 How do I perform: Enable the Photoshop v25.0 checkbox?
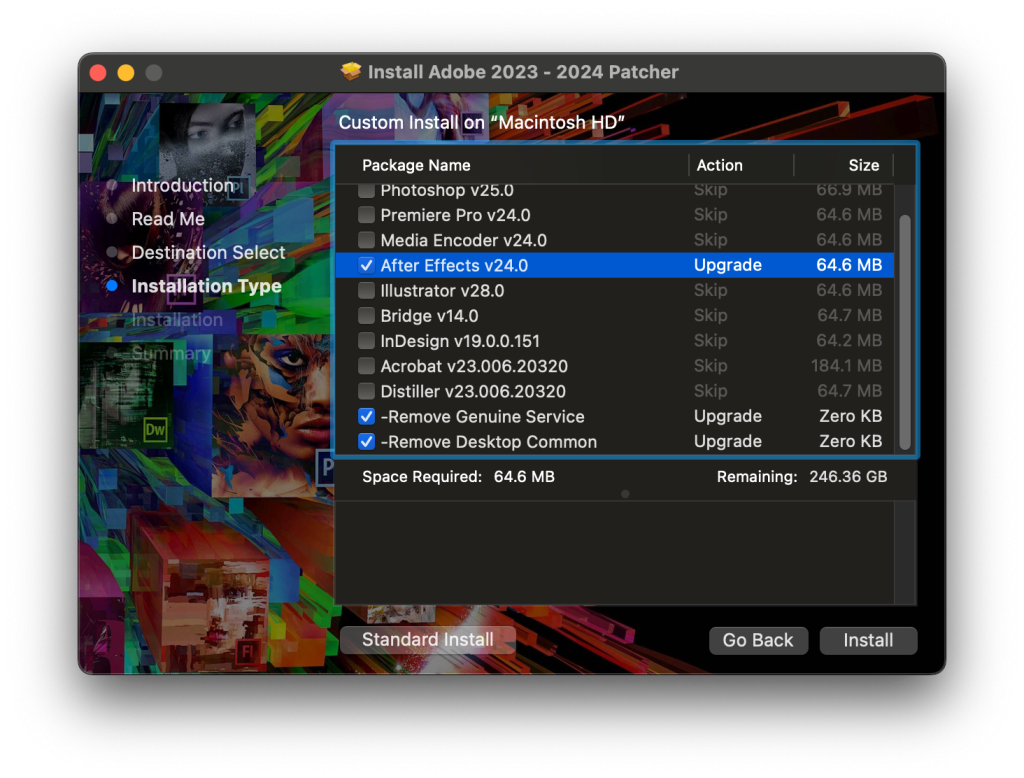point(366,189)
